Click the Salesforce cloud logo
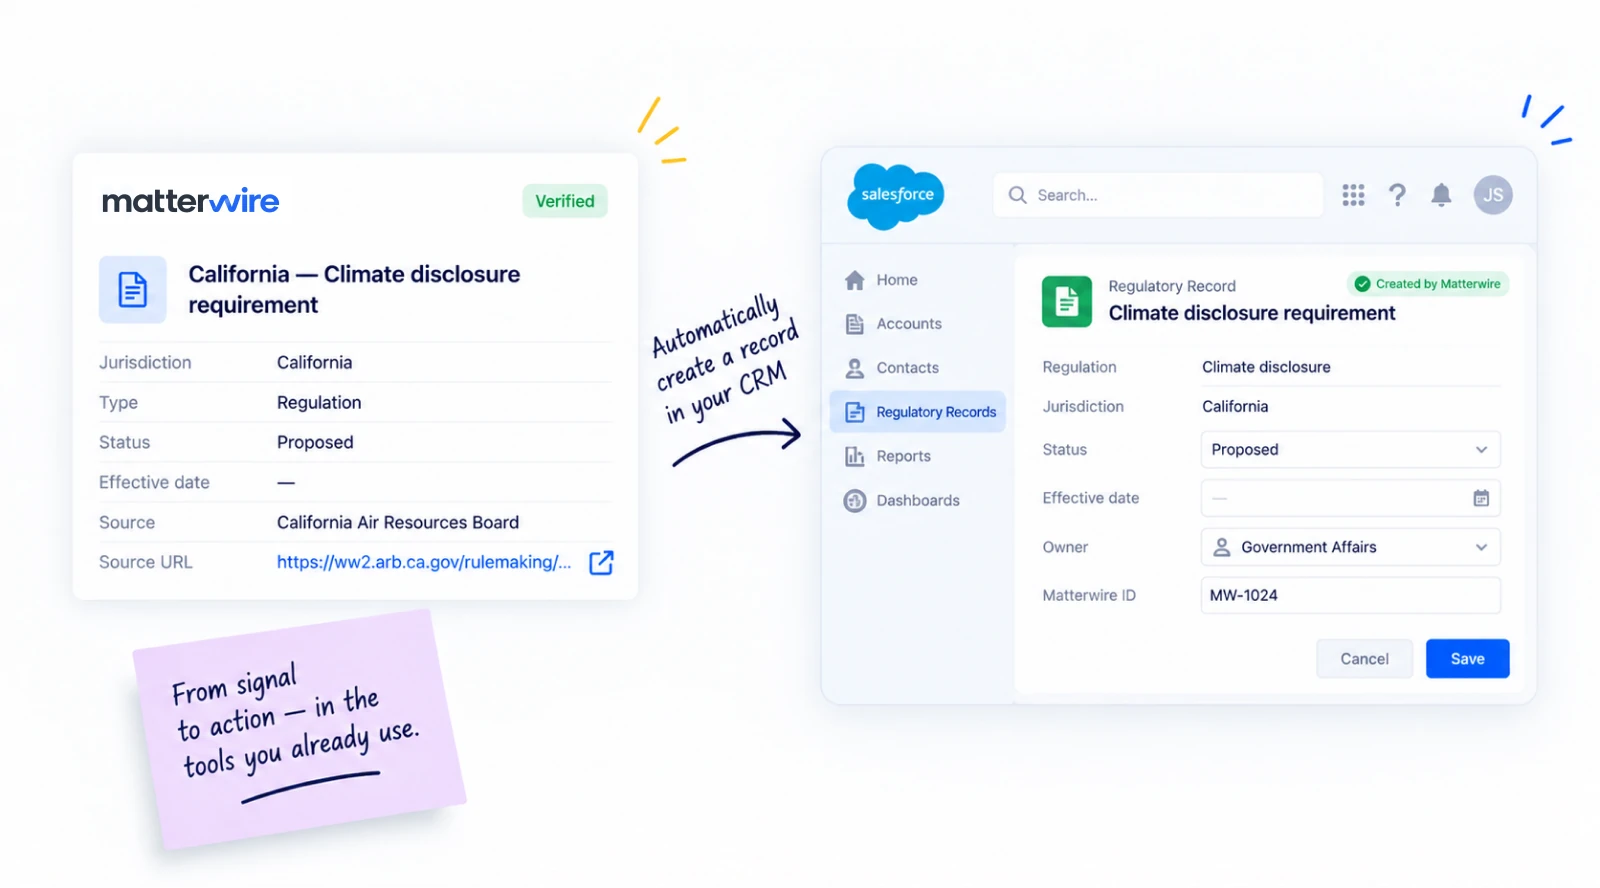 896,196
